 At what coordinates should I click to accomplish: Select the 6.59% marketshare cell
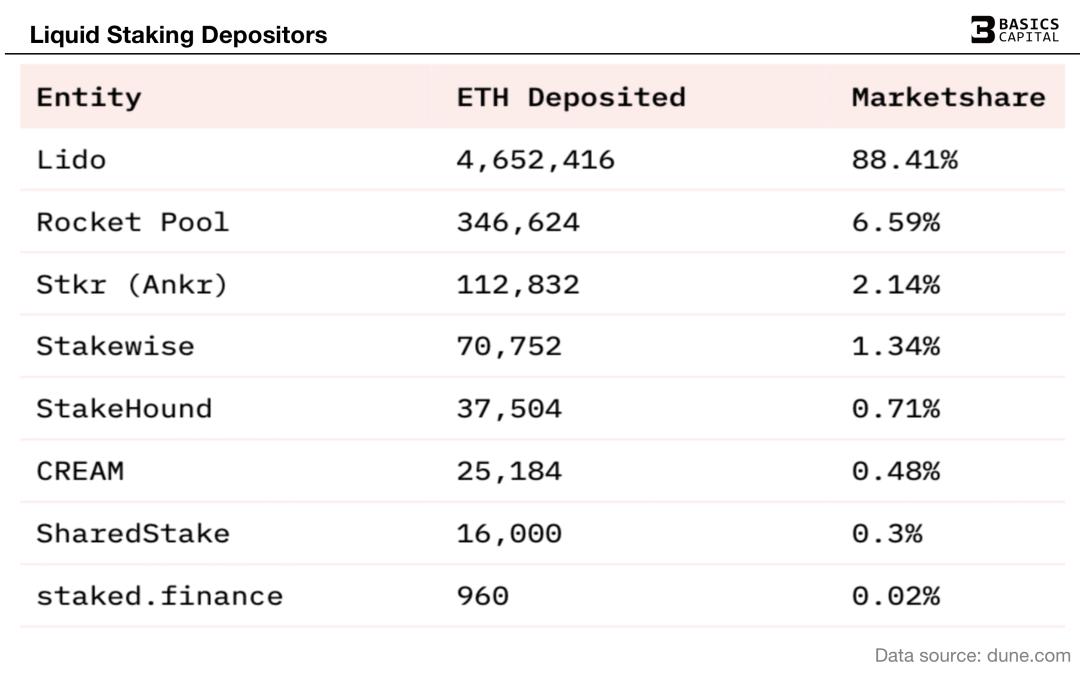pos(896,221)
